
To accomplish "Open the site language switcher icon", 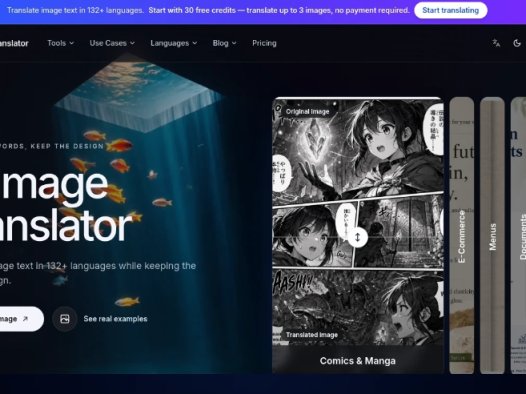I will [x=496, y=43].
